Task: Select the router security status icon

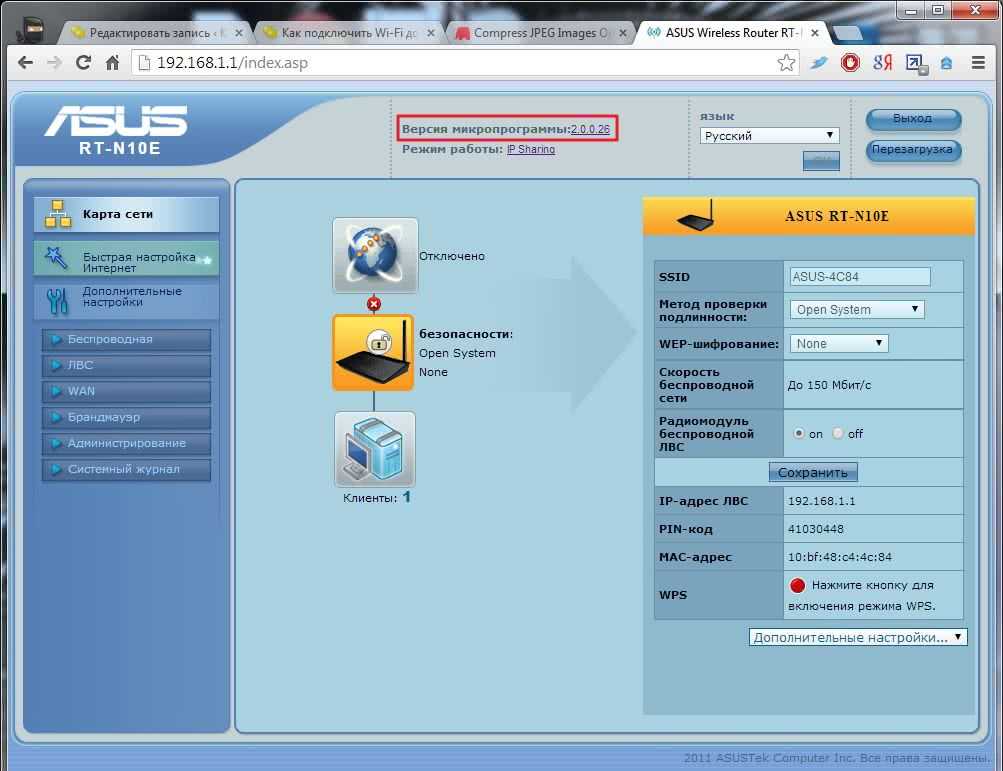Action: coord(373,352)
